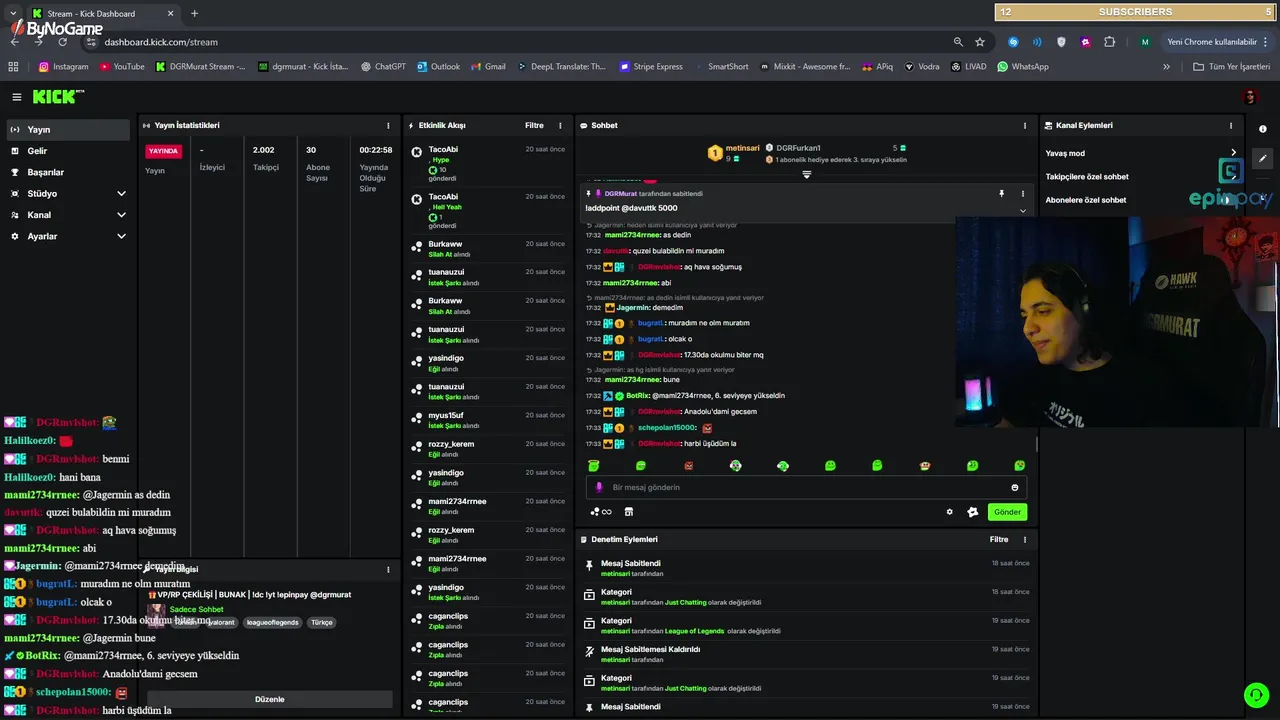1280x720 pixels.
Task: Click the info icon on right rail
Action: (x=1263, y=129)
